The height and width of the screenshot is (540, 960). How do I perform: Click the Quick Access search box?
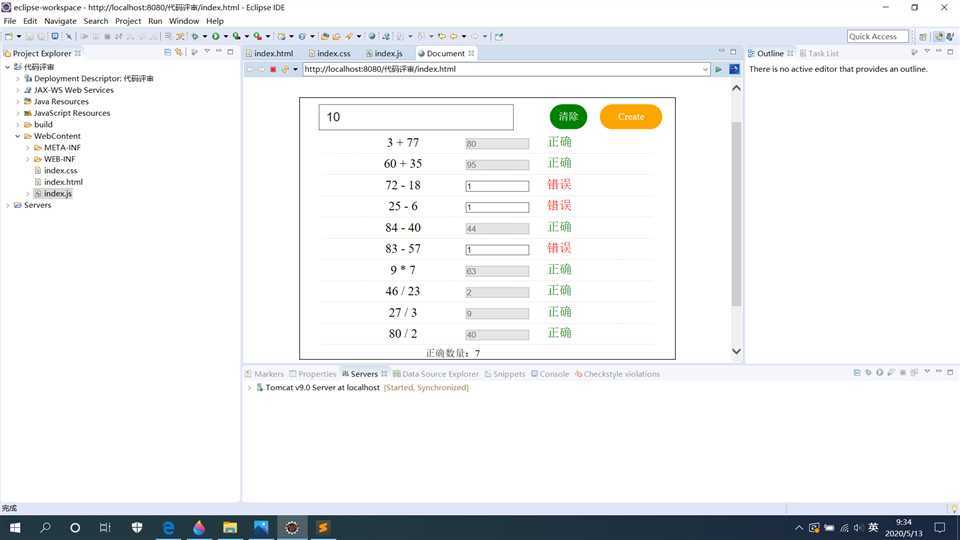pyautogui.click(x=877, y=37)
